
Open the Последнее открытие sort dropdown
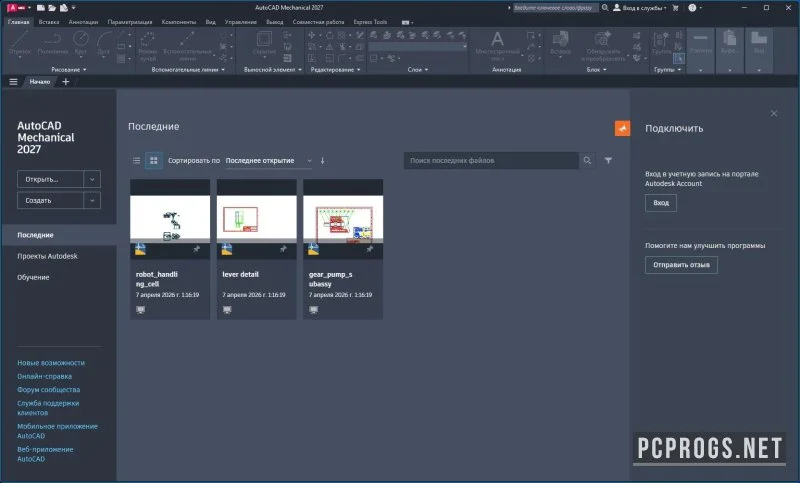tap(268, 160)
